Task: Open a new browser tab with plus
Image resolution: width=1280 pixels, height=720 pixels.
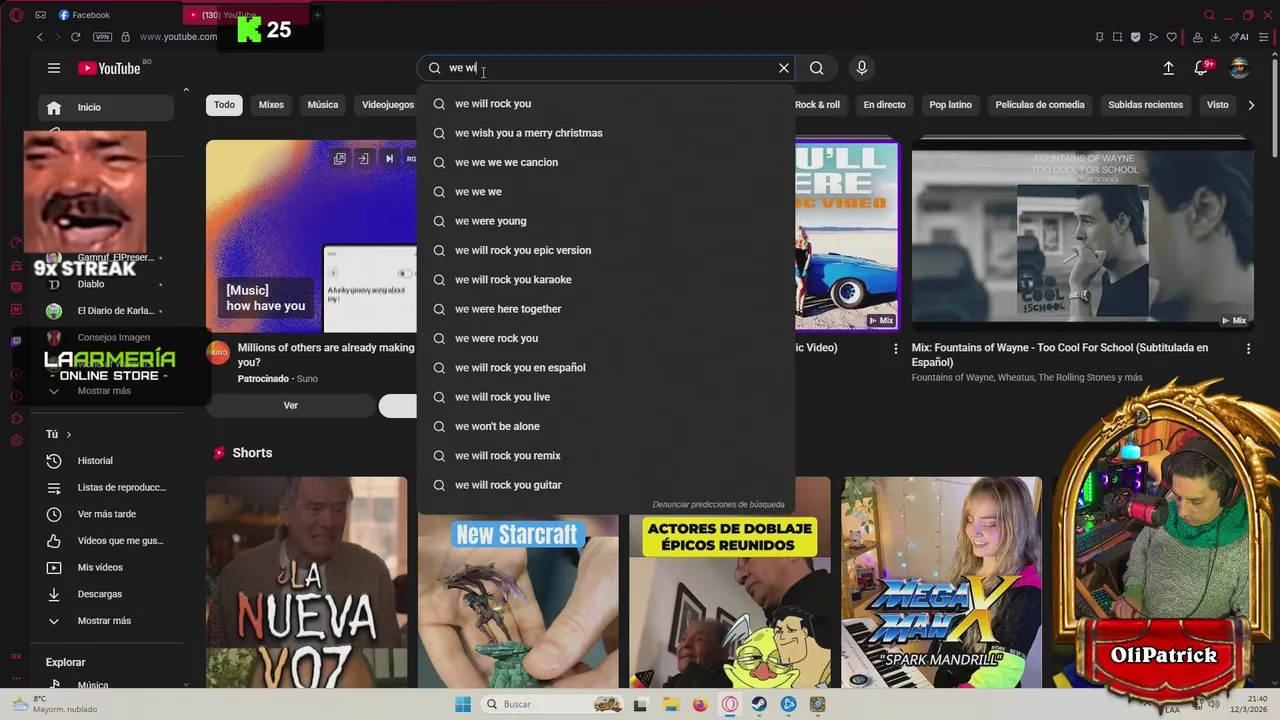Action: (x=317, y=15)
